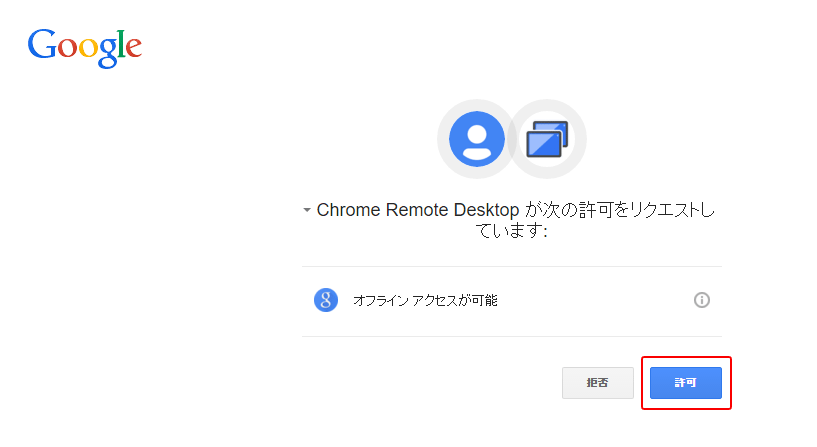
Task: Click the red letter e in Google logo
Action: tap(133, 48)
